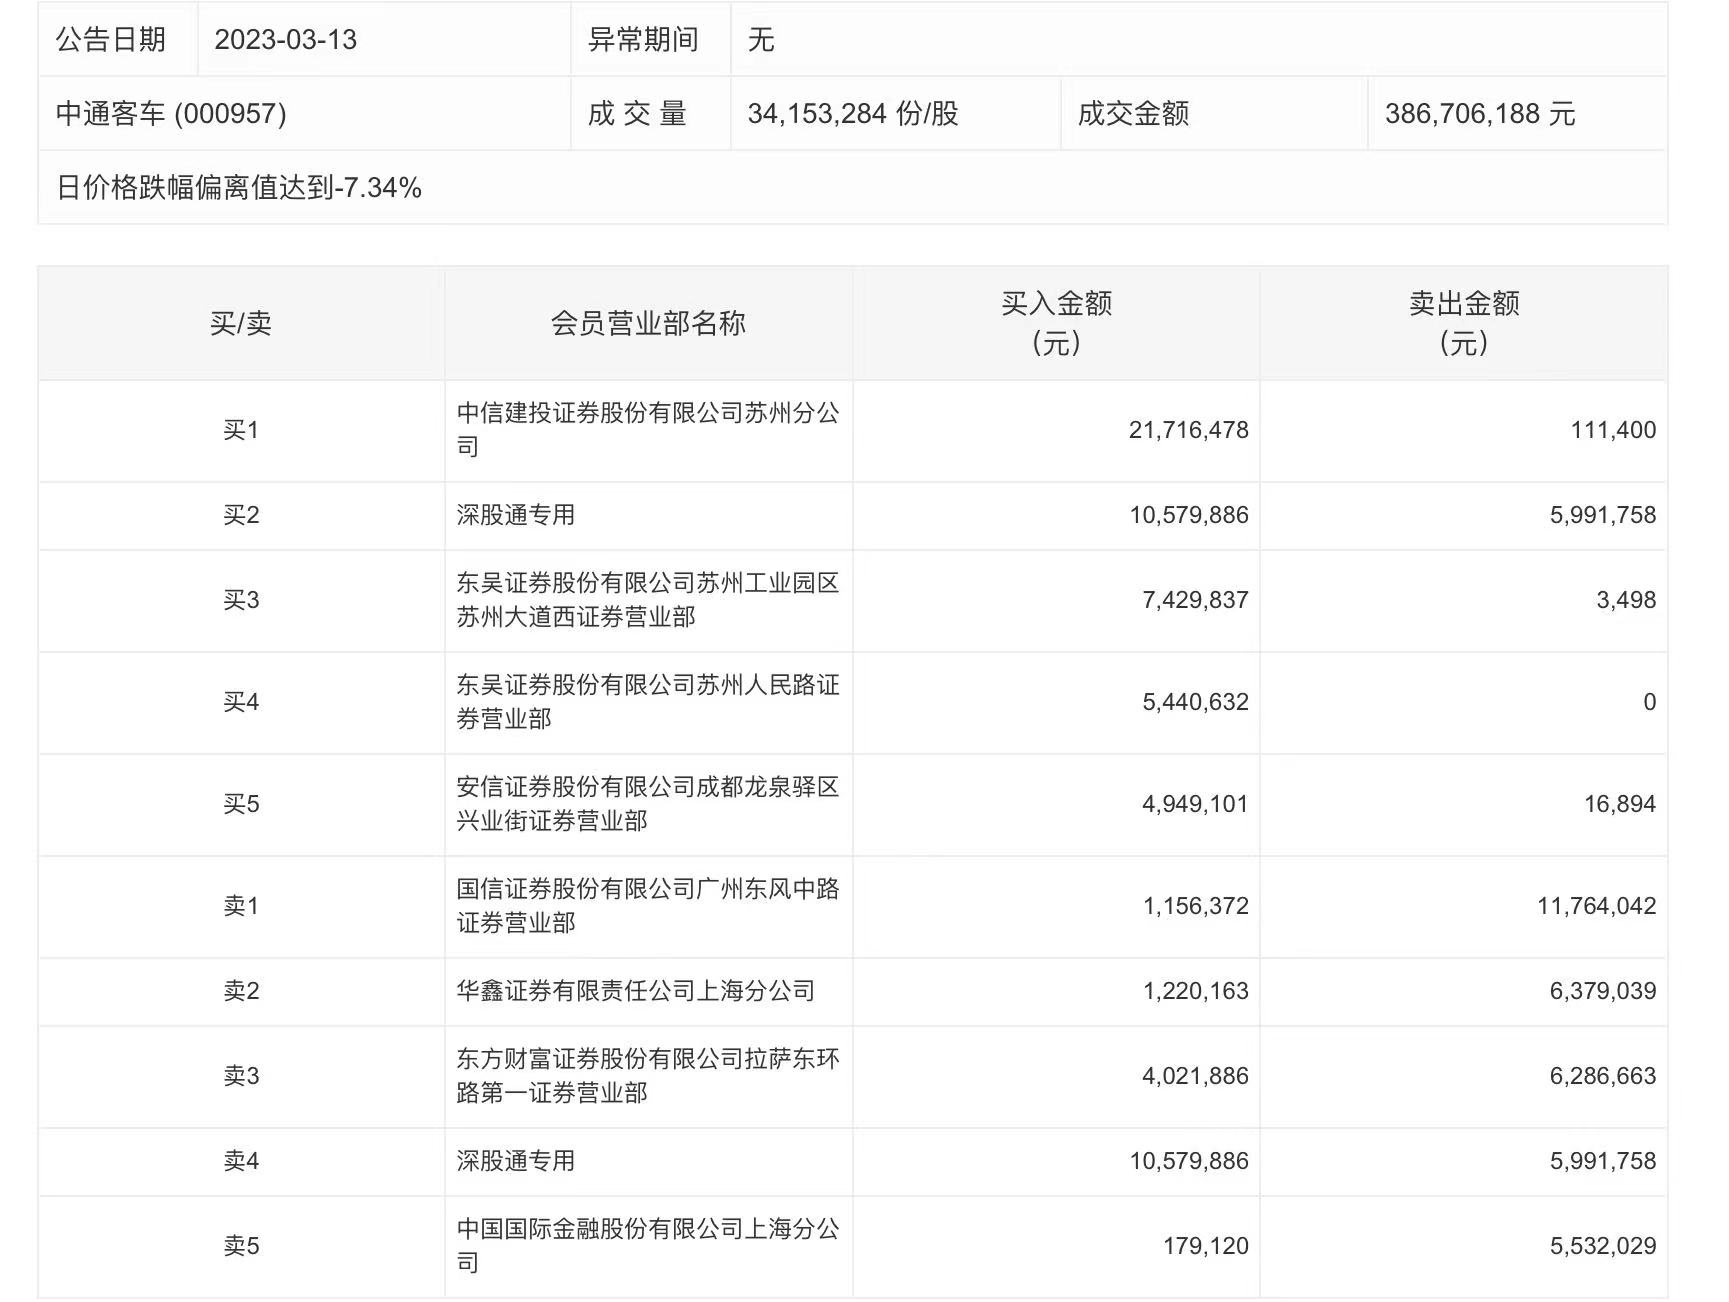Select the 卖3 row label

point(241,1076)
